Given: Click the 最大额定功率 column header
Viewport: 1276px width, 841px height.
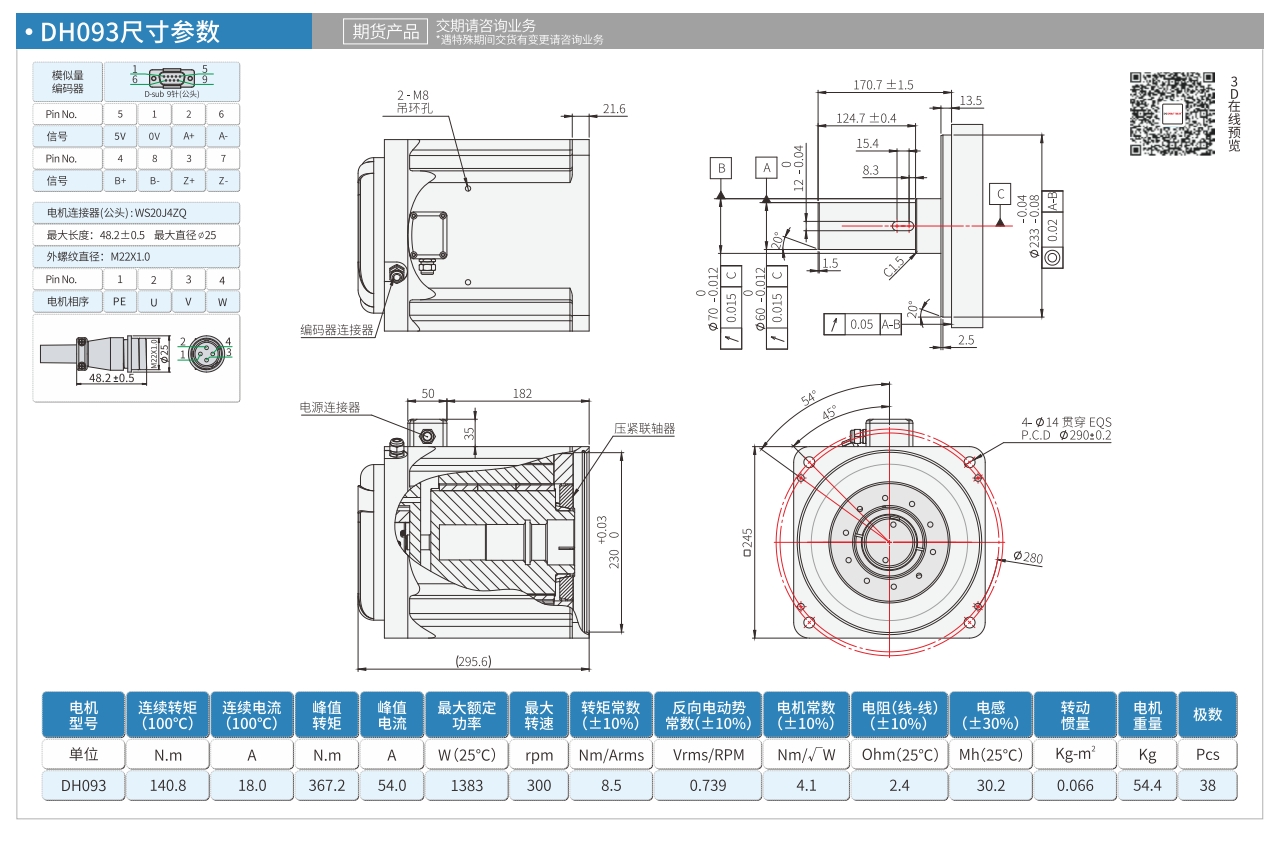Looking at the screenshot, I should pyautogui.click(x=467, y=715).
